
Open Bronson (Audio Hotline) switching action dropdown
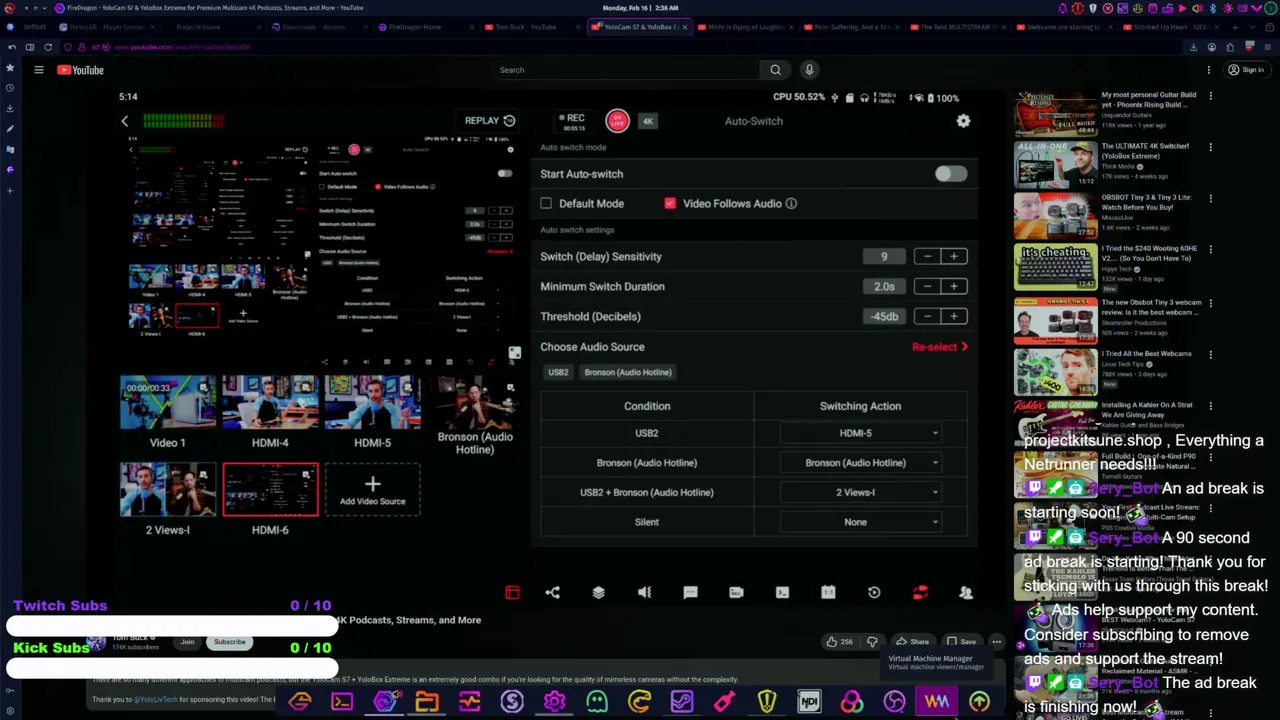pos(860,463)
